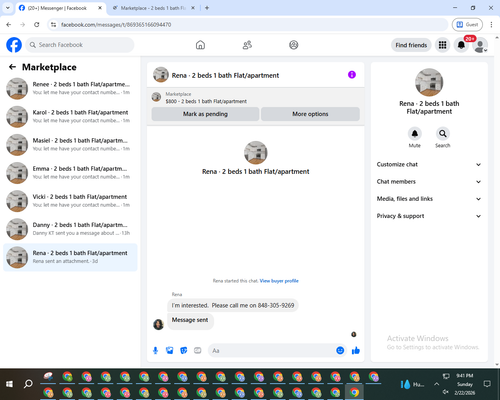
Task: Open the tab search dropdown arrow
Action: [x=8, y=8]
